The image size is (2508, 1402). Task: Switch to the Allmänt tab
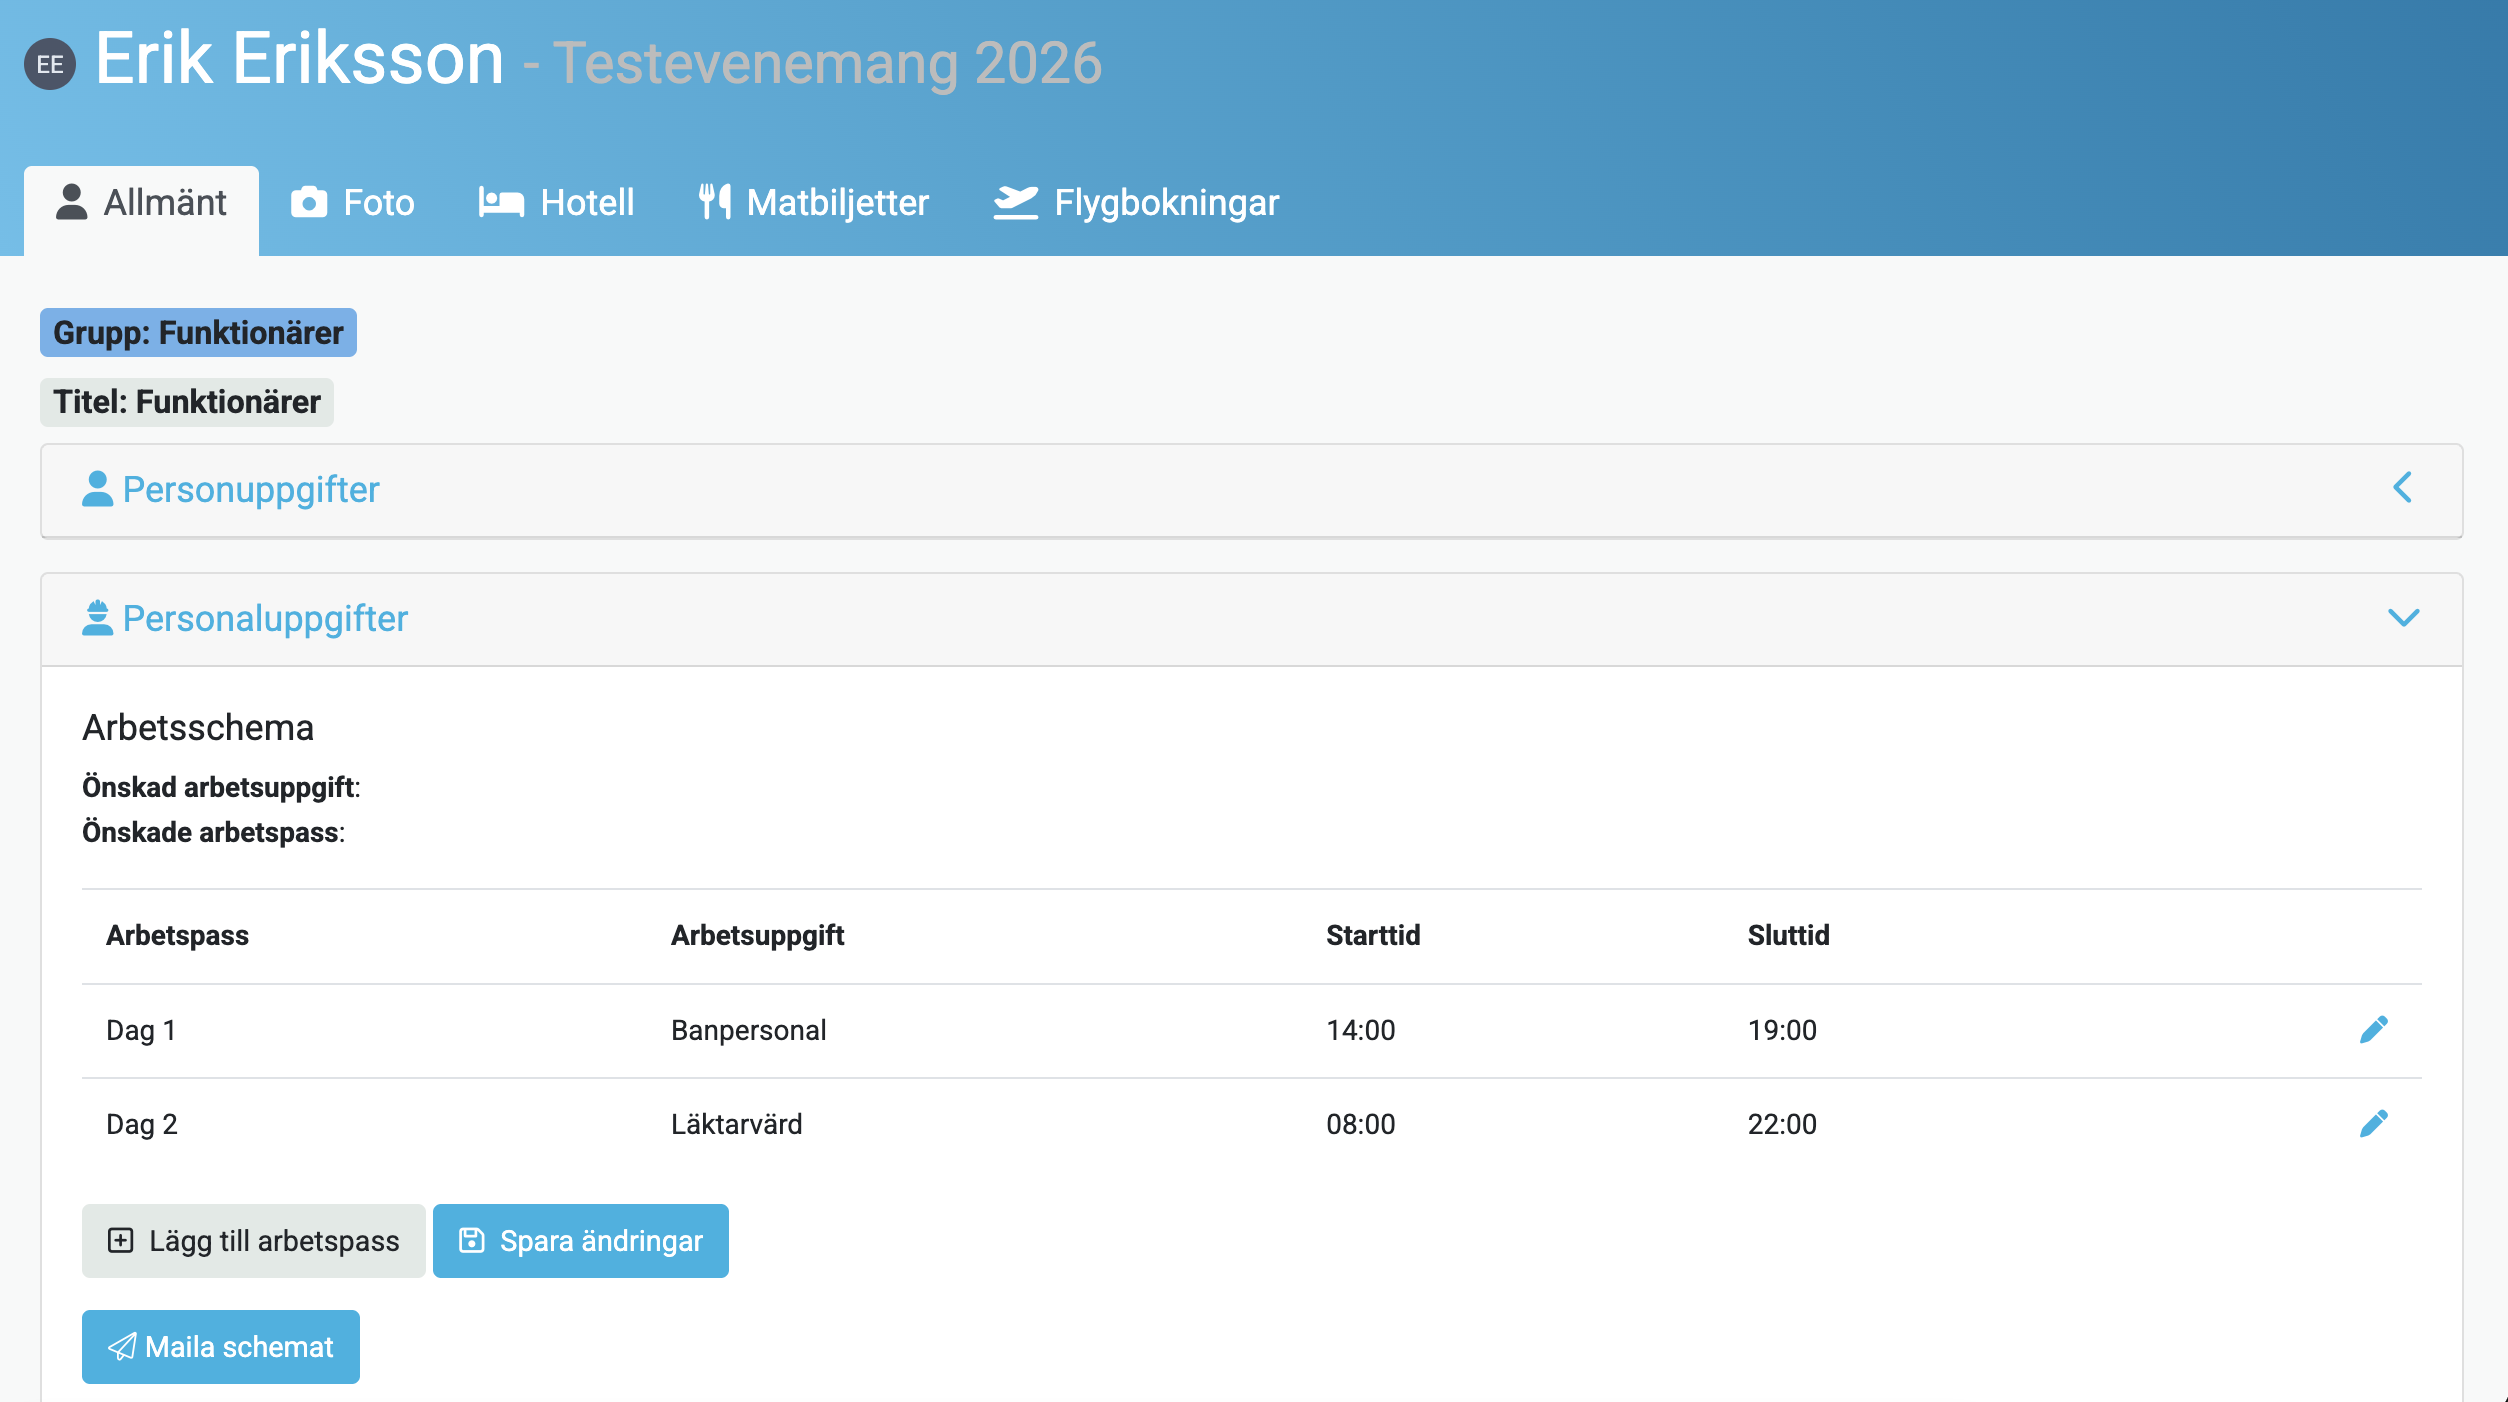tap(142, 203)
